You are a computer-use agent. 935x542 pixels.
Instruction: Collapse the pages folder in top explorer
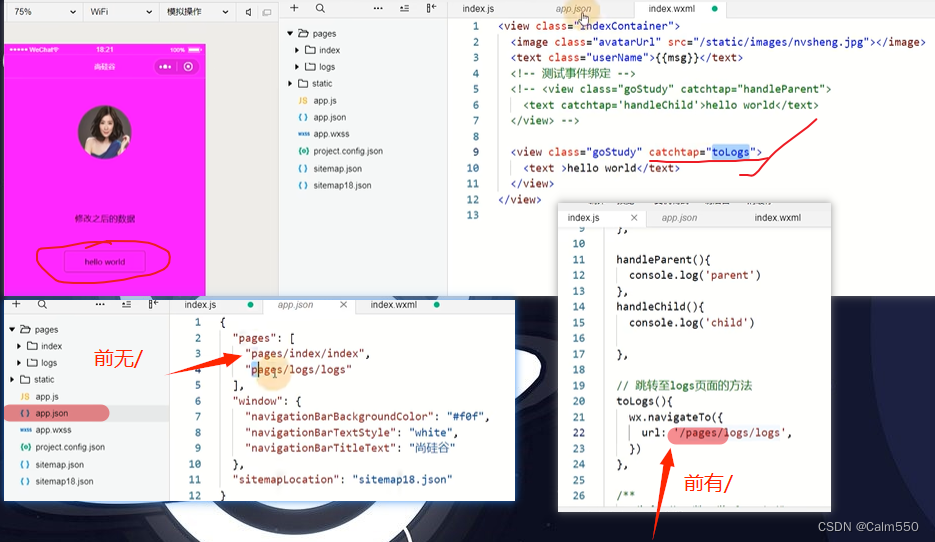click(290, 33)
